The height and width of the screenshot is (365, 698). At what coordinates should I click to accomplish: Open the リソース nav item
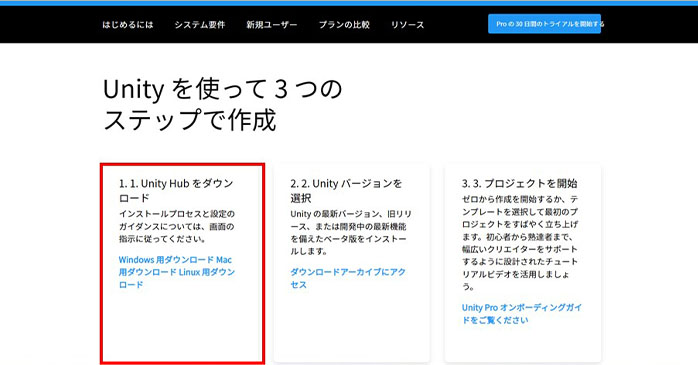[407, 25]
